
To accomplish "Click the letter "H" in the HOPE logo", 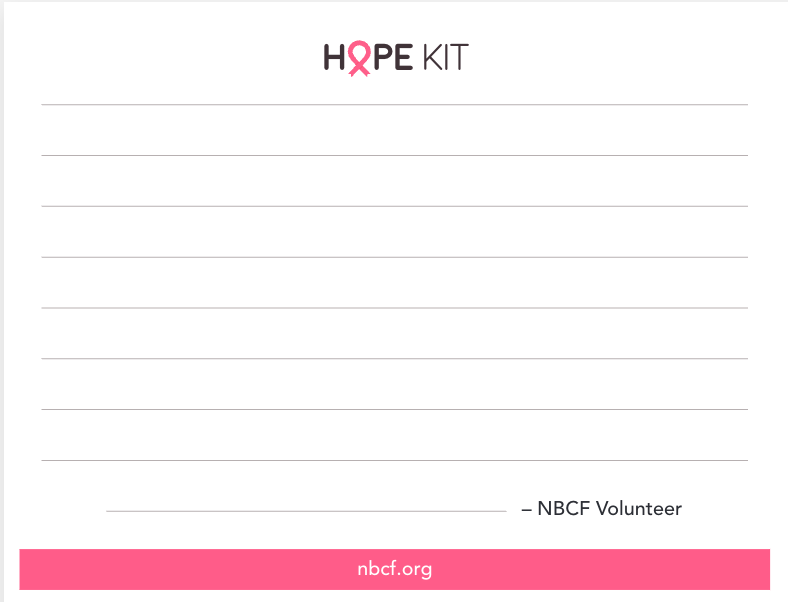I will tap(334, 58).
